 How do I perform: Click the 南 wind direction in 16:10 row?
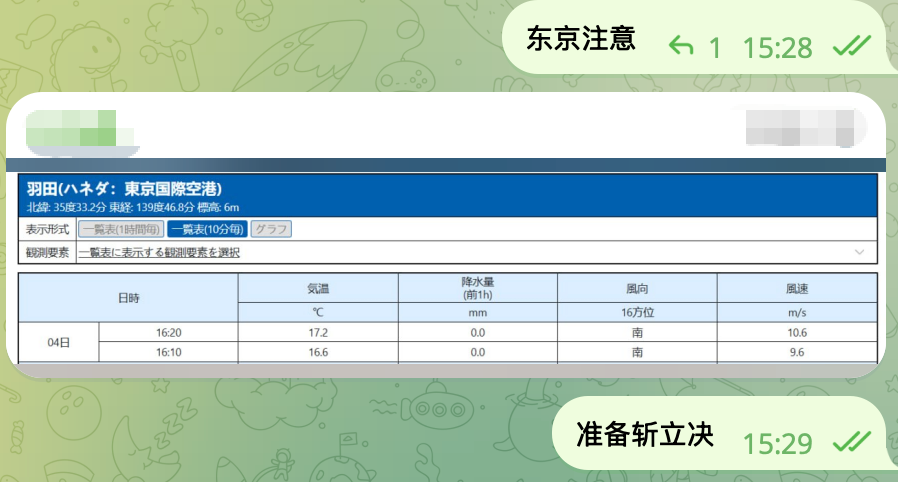[637, 352]
